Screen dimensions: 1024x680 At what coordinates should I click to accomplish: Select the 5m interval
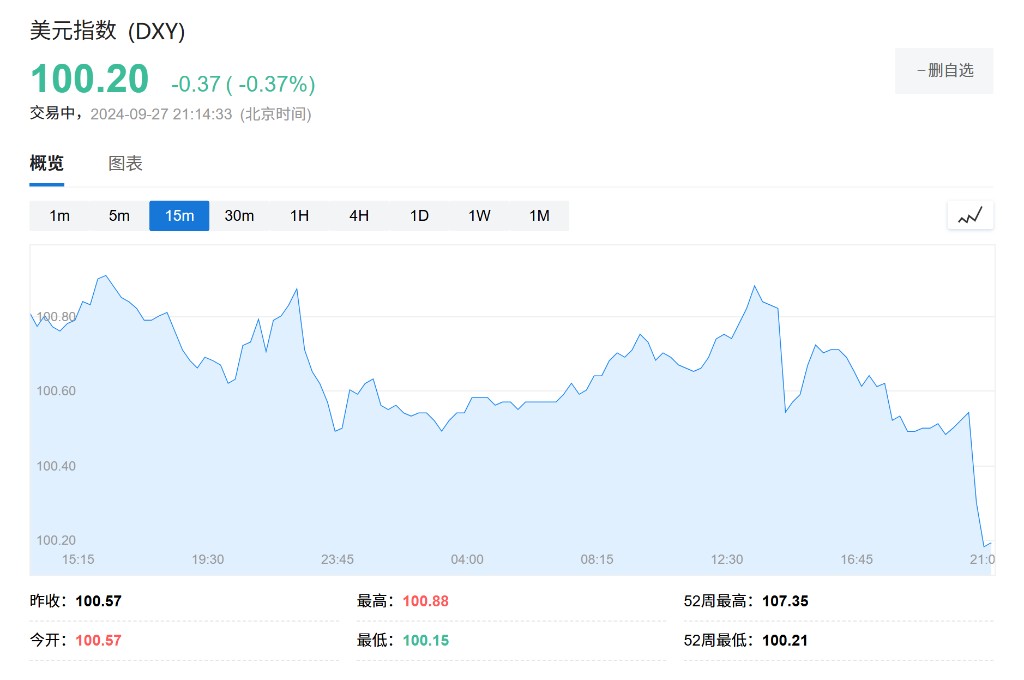point(120,216)
